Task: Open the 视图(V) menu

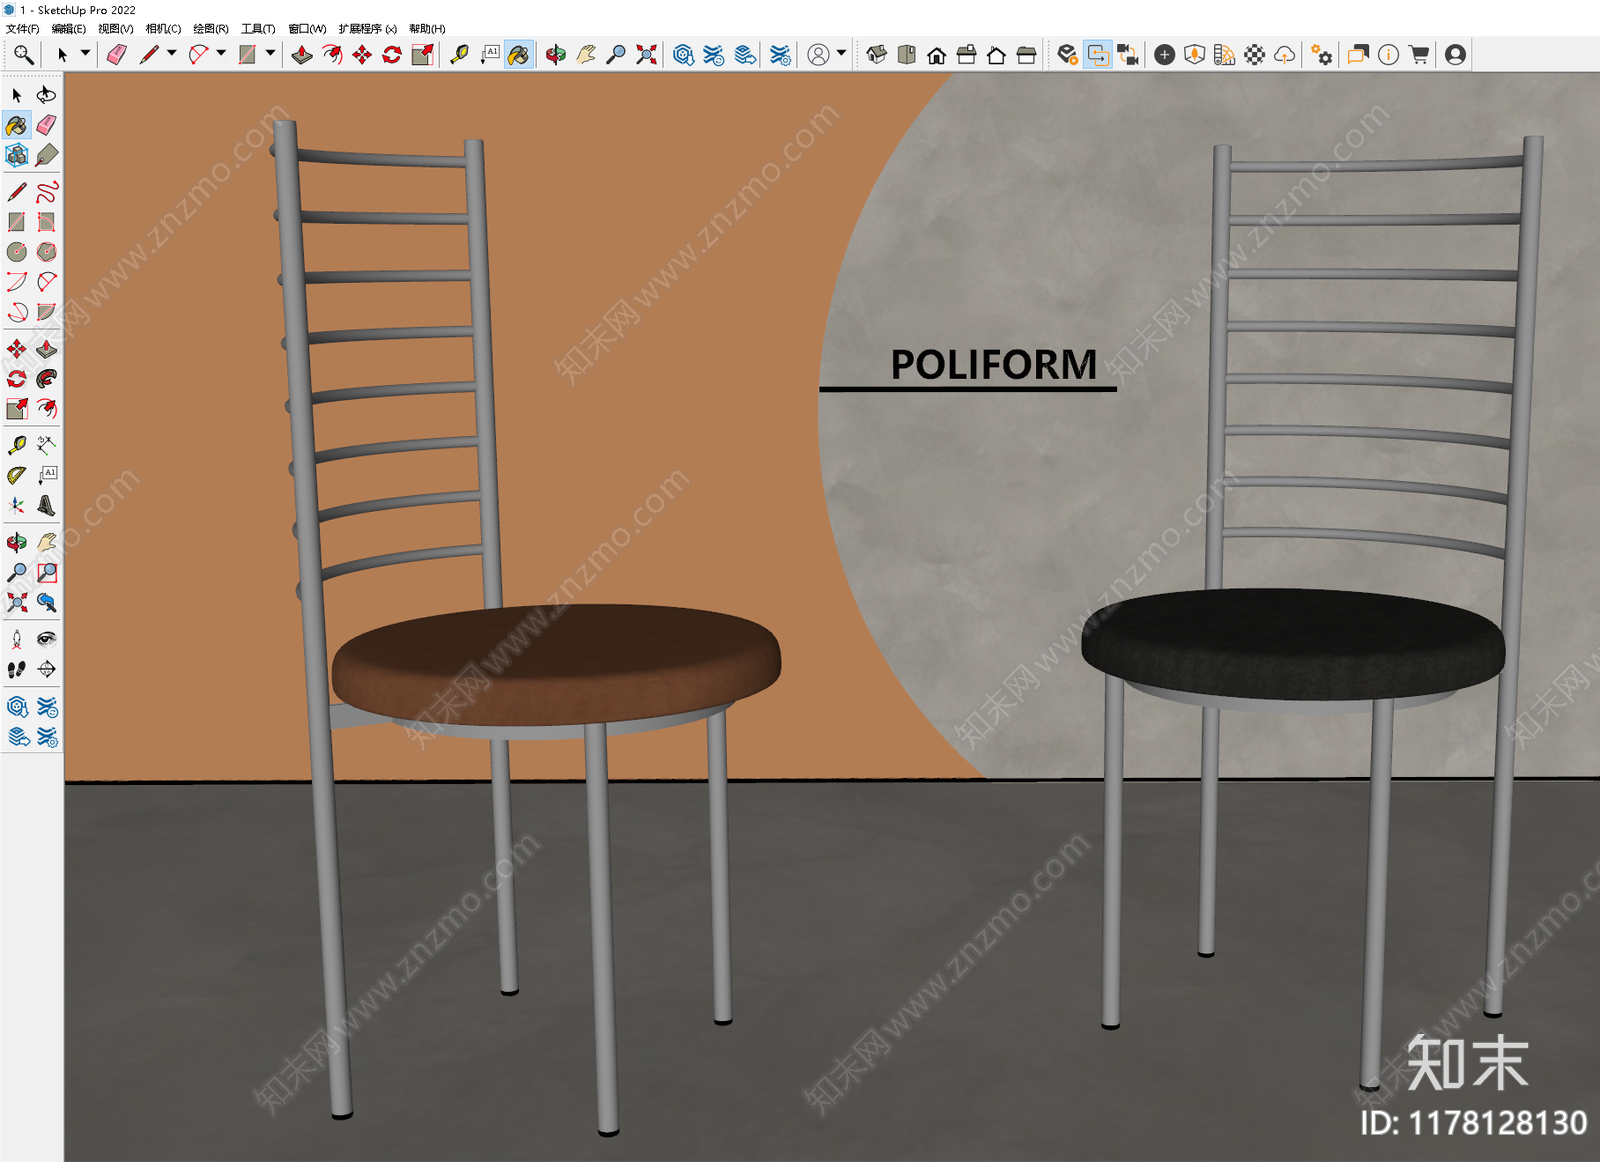Action: [x=115, y=29]
